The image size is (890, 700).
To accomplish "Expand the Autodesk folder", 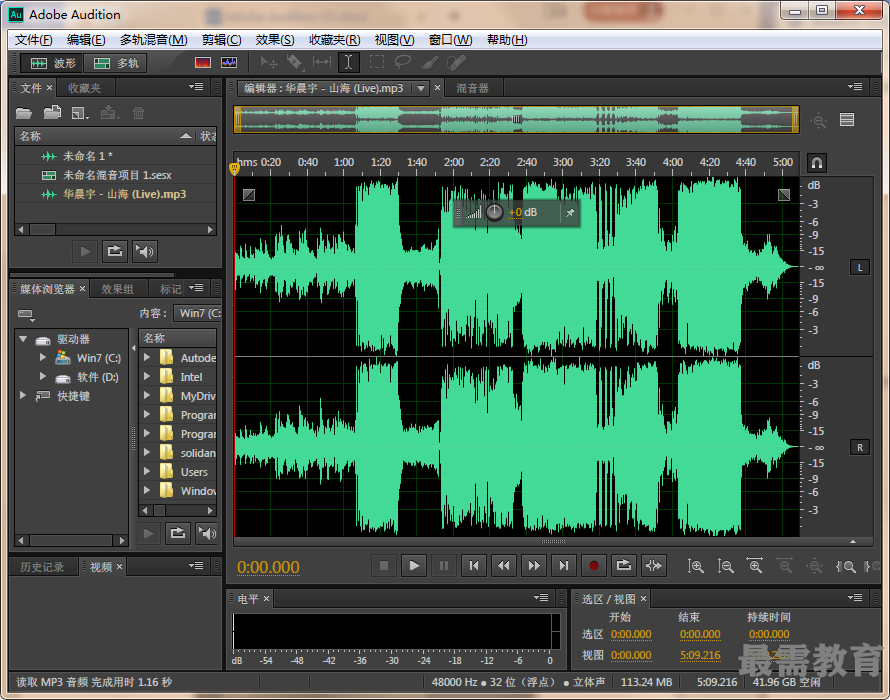I will click(147, 357).
